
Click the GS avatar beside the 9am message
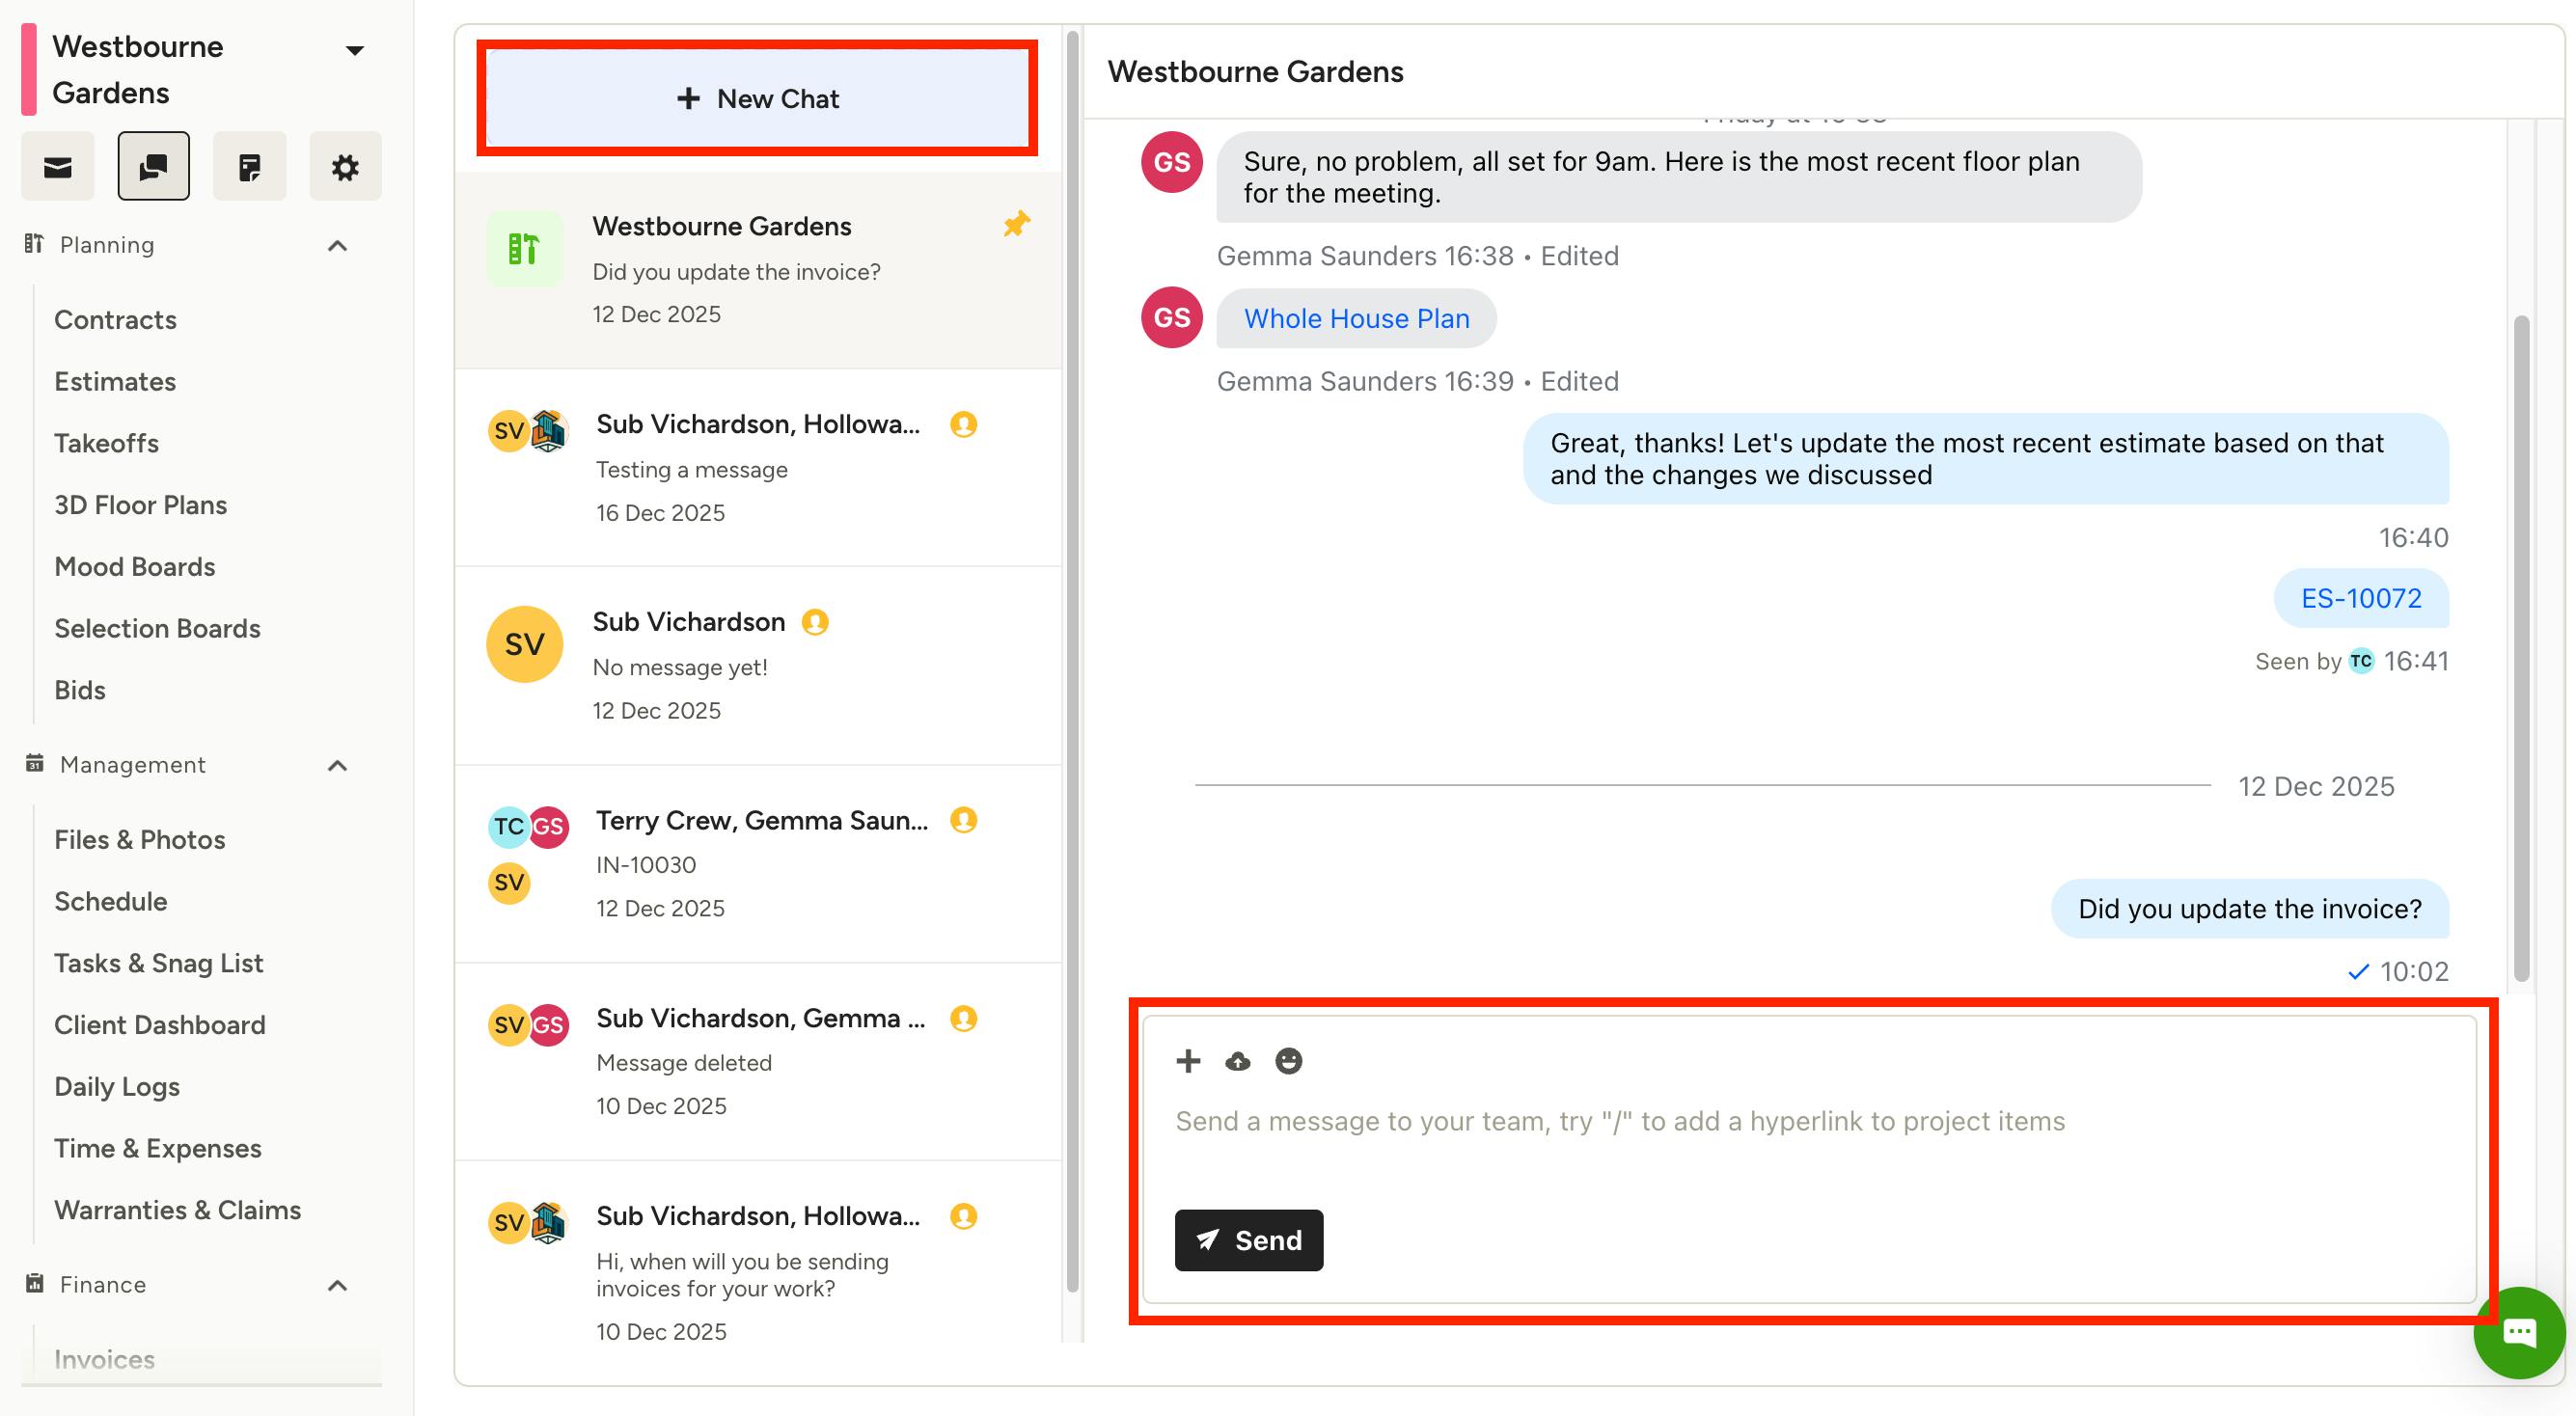(x=1172, y=162)
